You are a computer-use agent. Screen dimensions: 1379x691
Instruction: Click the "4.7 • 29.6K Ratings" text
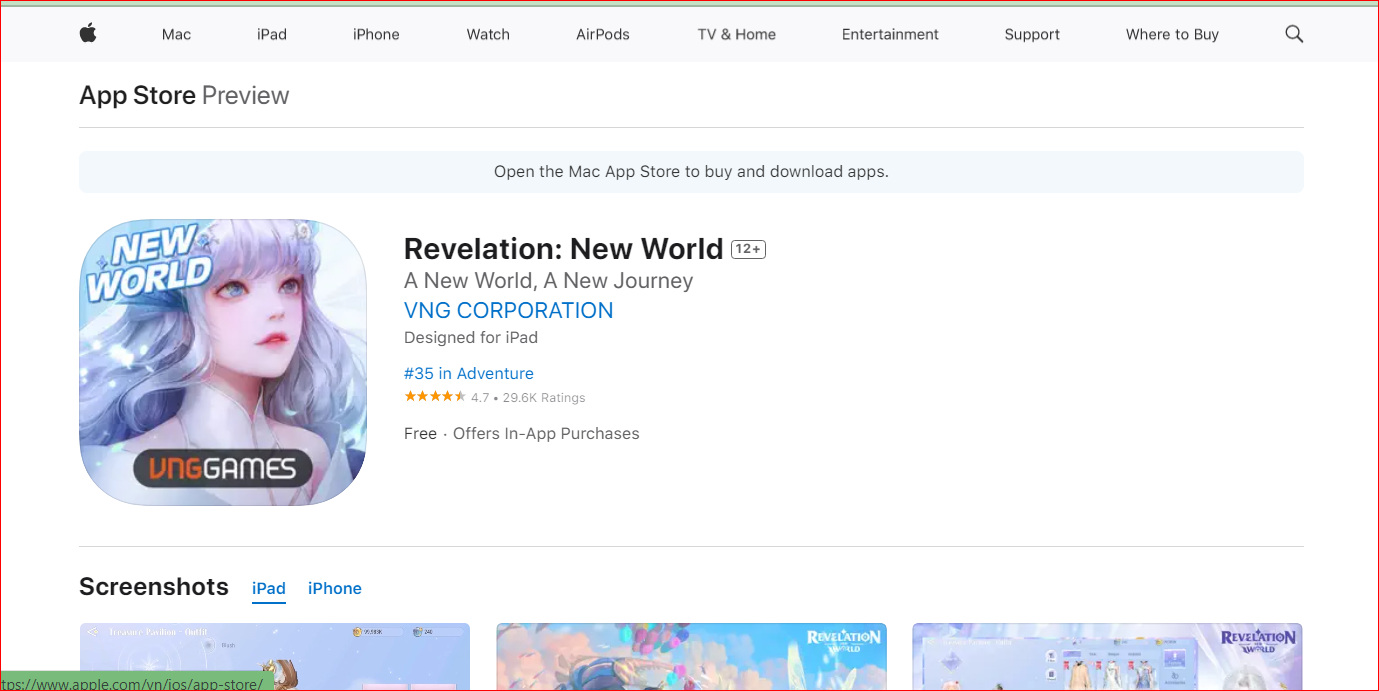coord(528,397)
